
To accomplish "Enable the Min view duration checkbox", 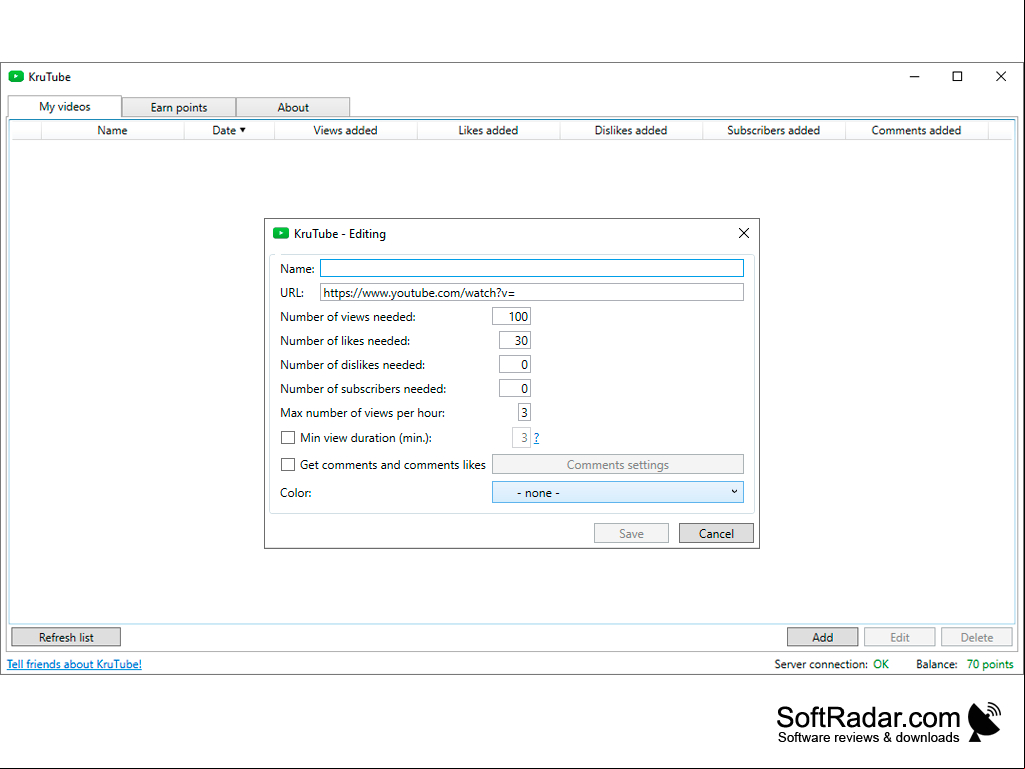I will click(288, 437).
